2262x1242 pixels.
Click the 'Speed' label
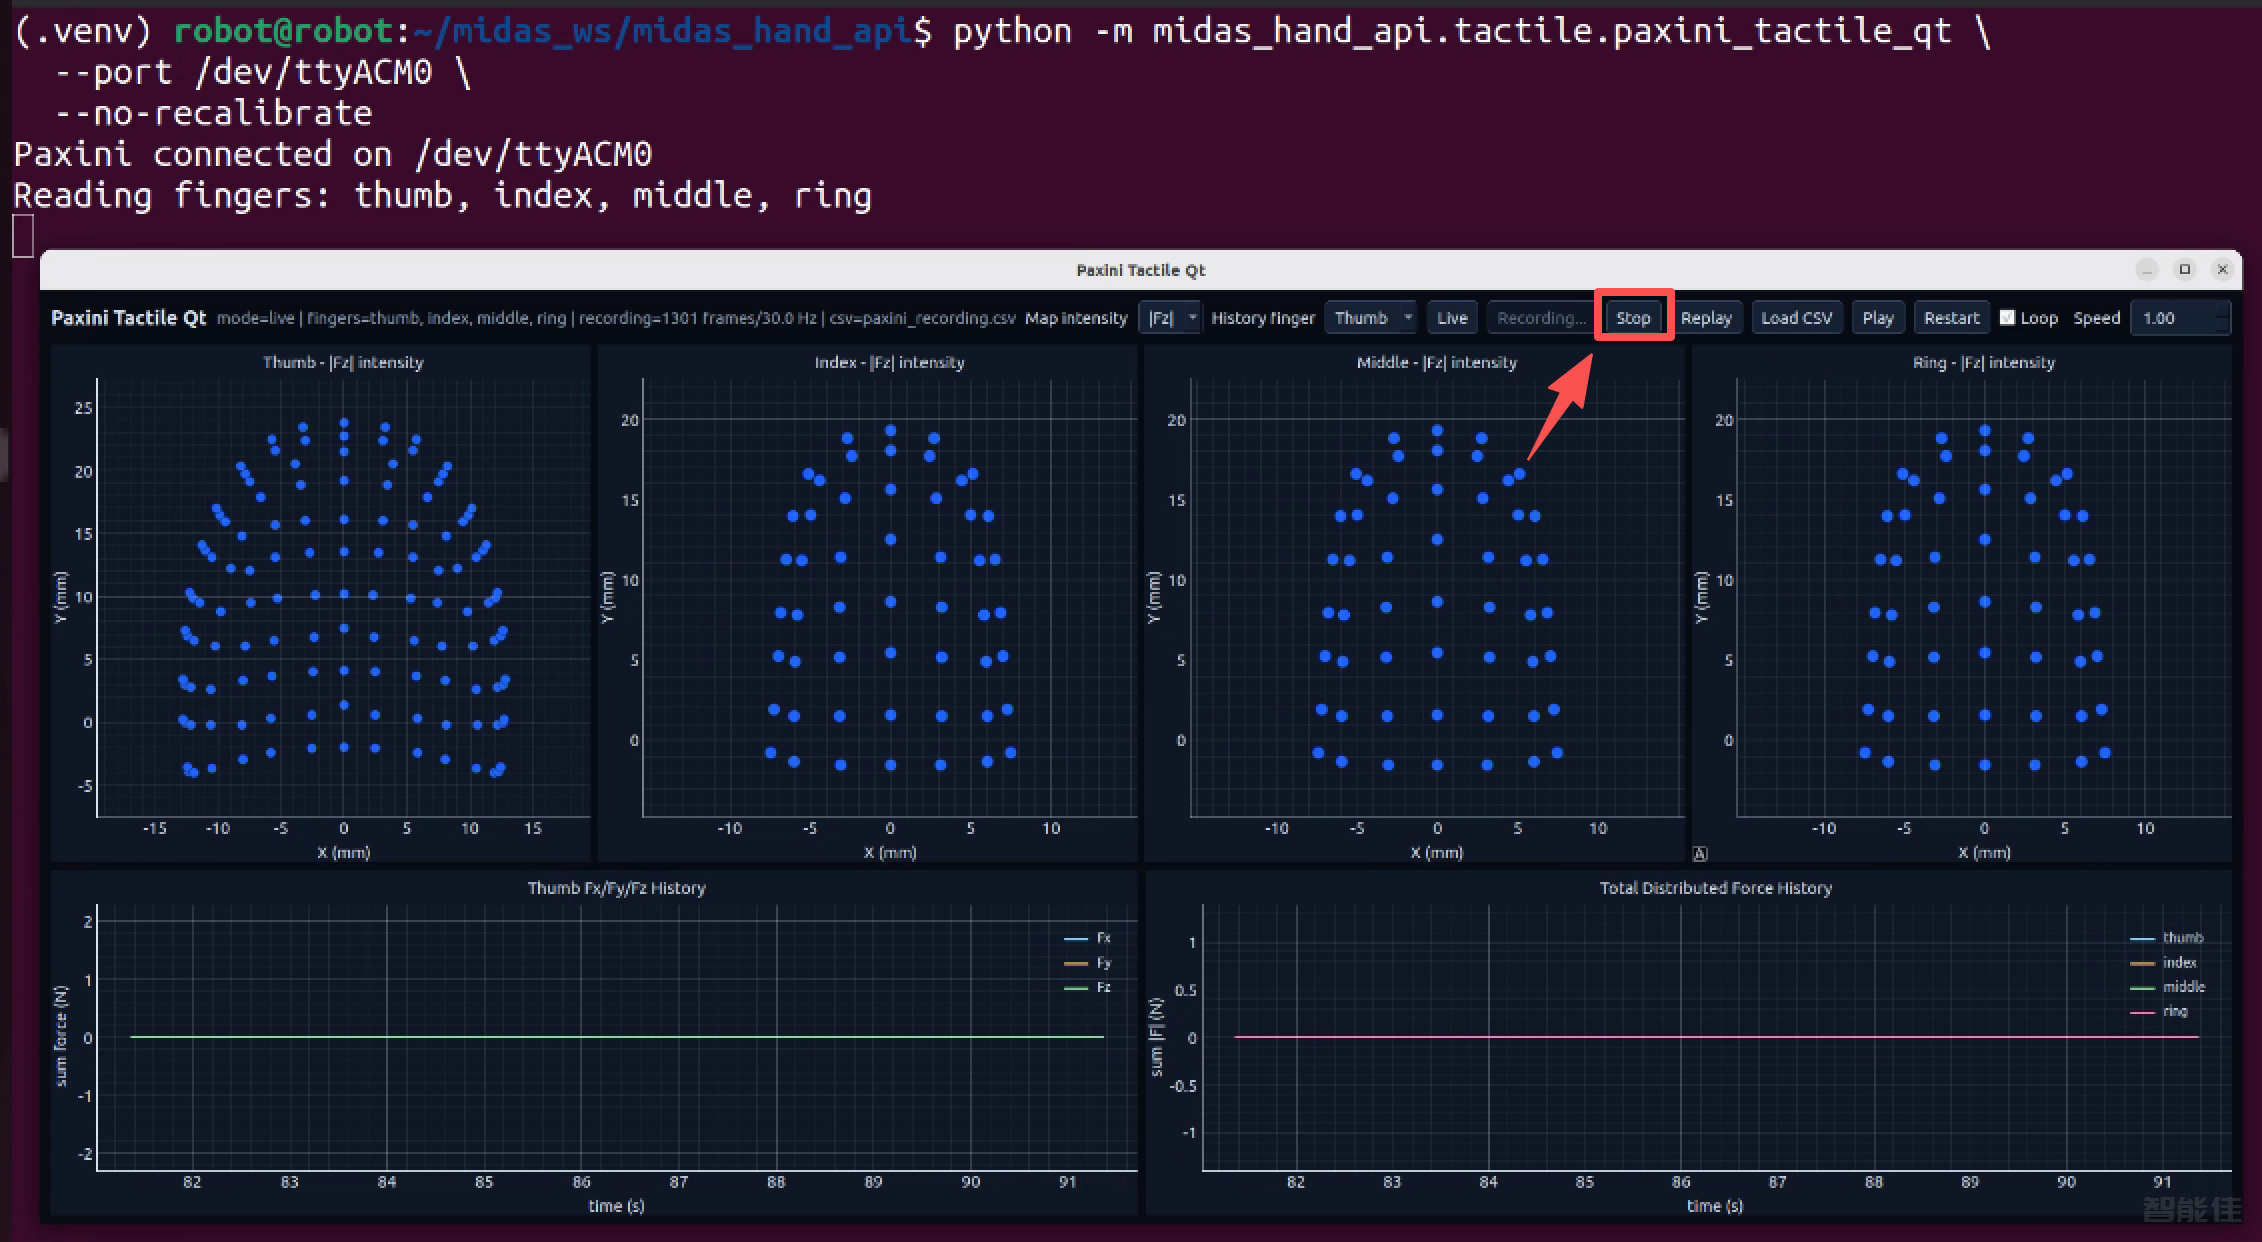tap(2096, 318)
